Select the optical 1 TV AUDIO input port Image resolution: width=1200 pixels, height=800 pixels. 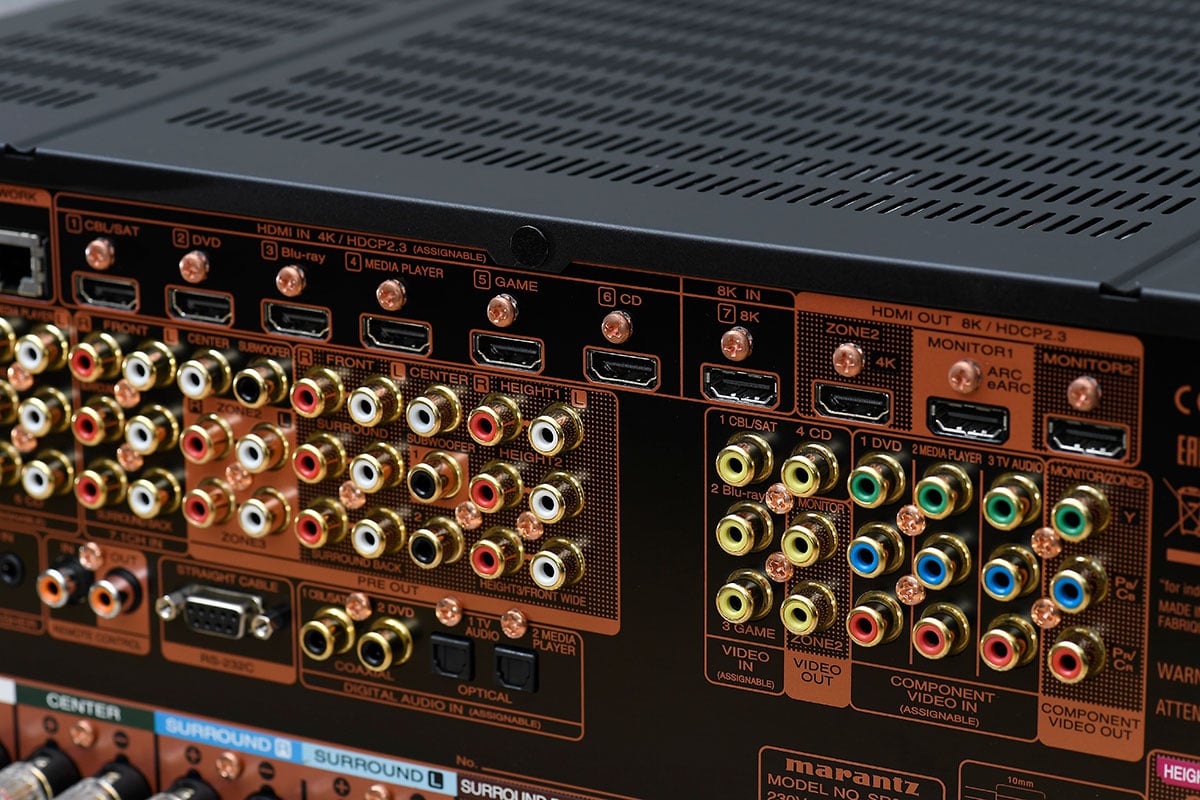pyautogui.click(x=454, y=658)
